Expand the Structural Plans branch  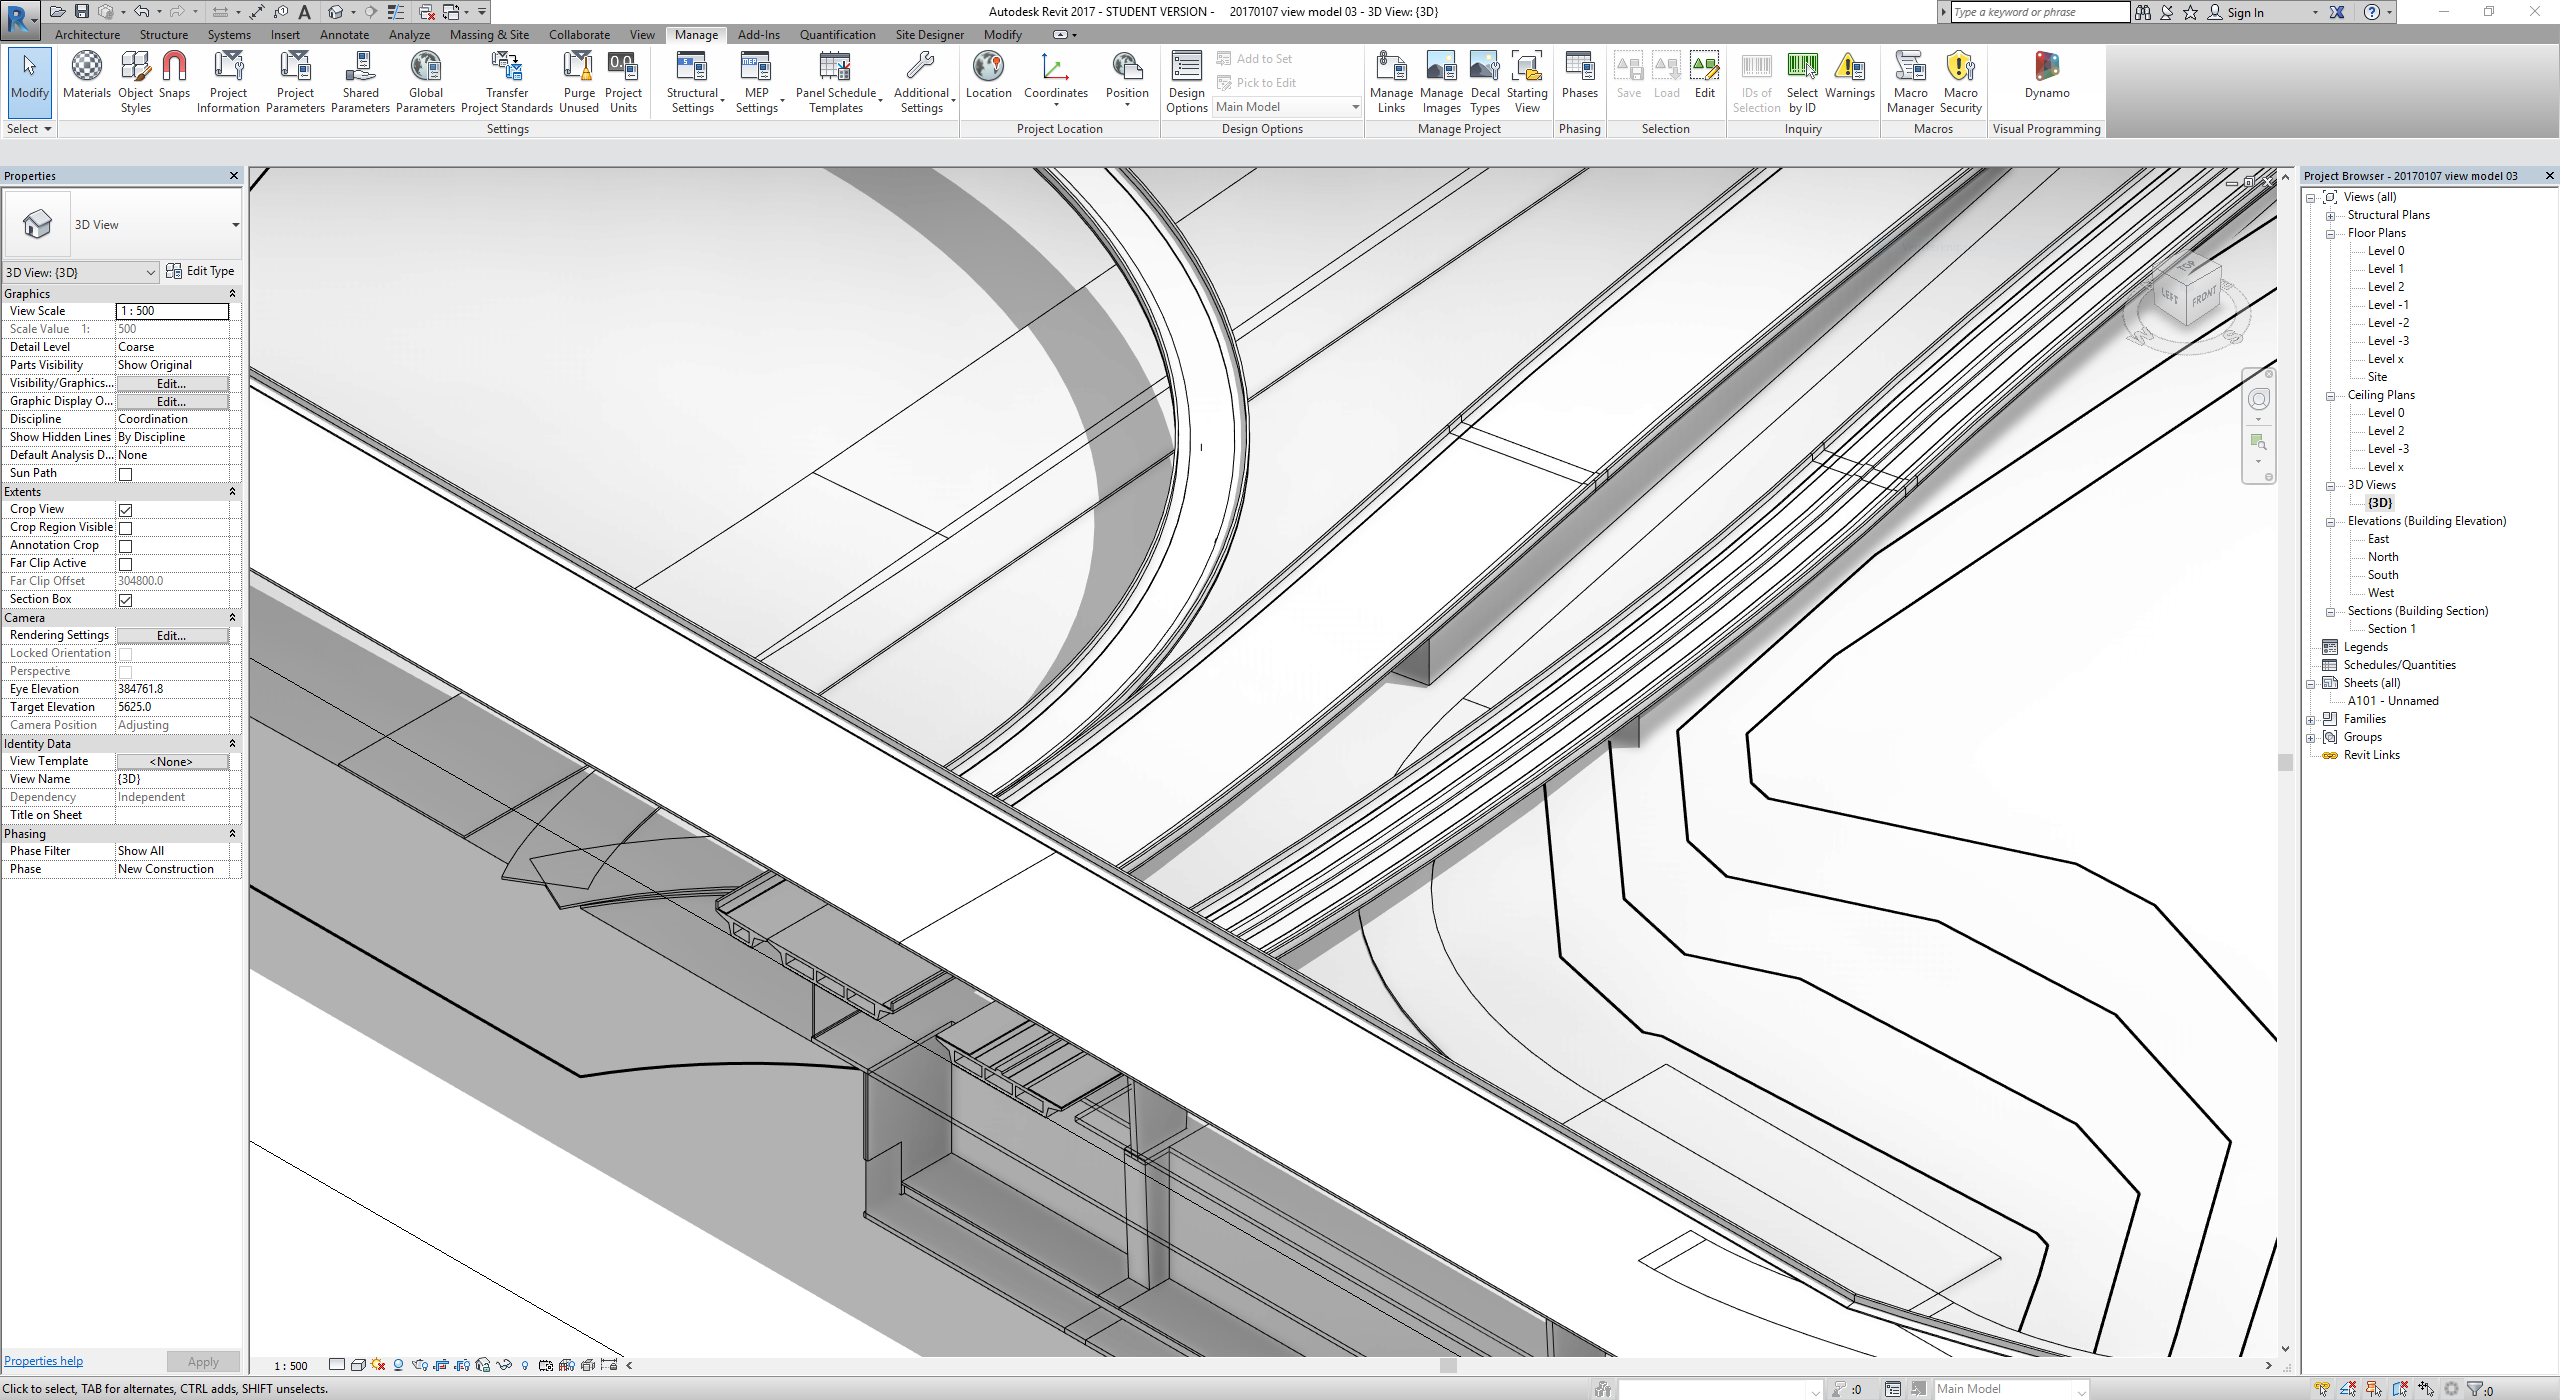(2331, 214)
